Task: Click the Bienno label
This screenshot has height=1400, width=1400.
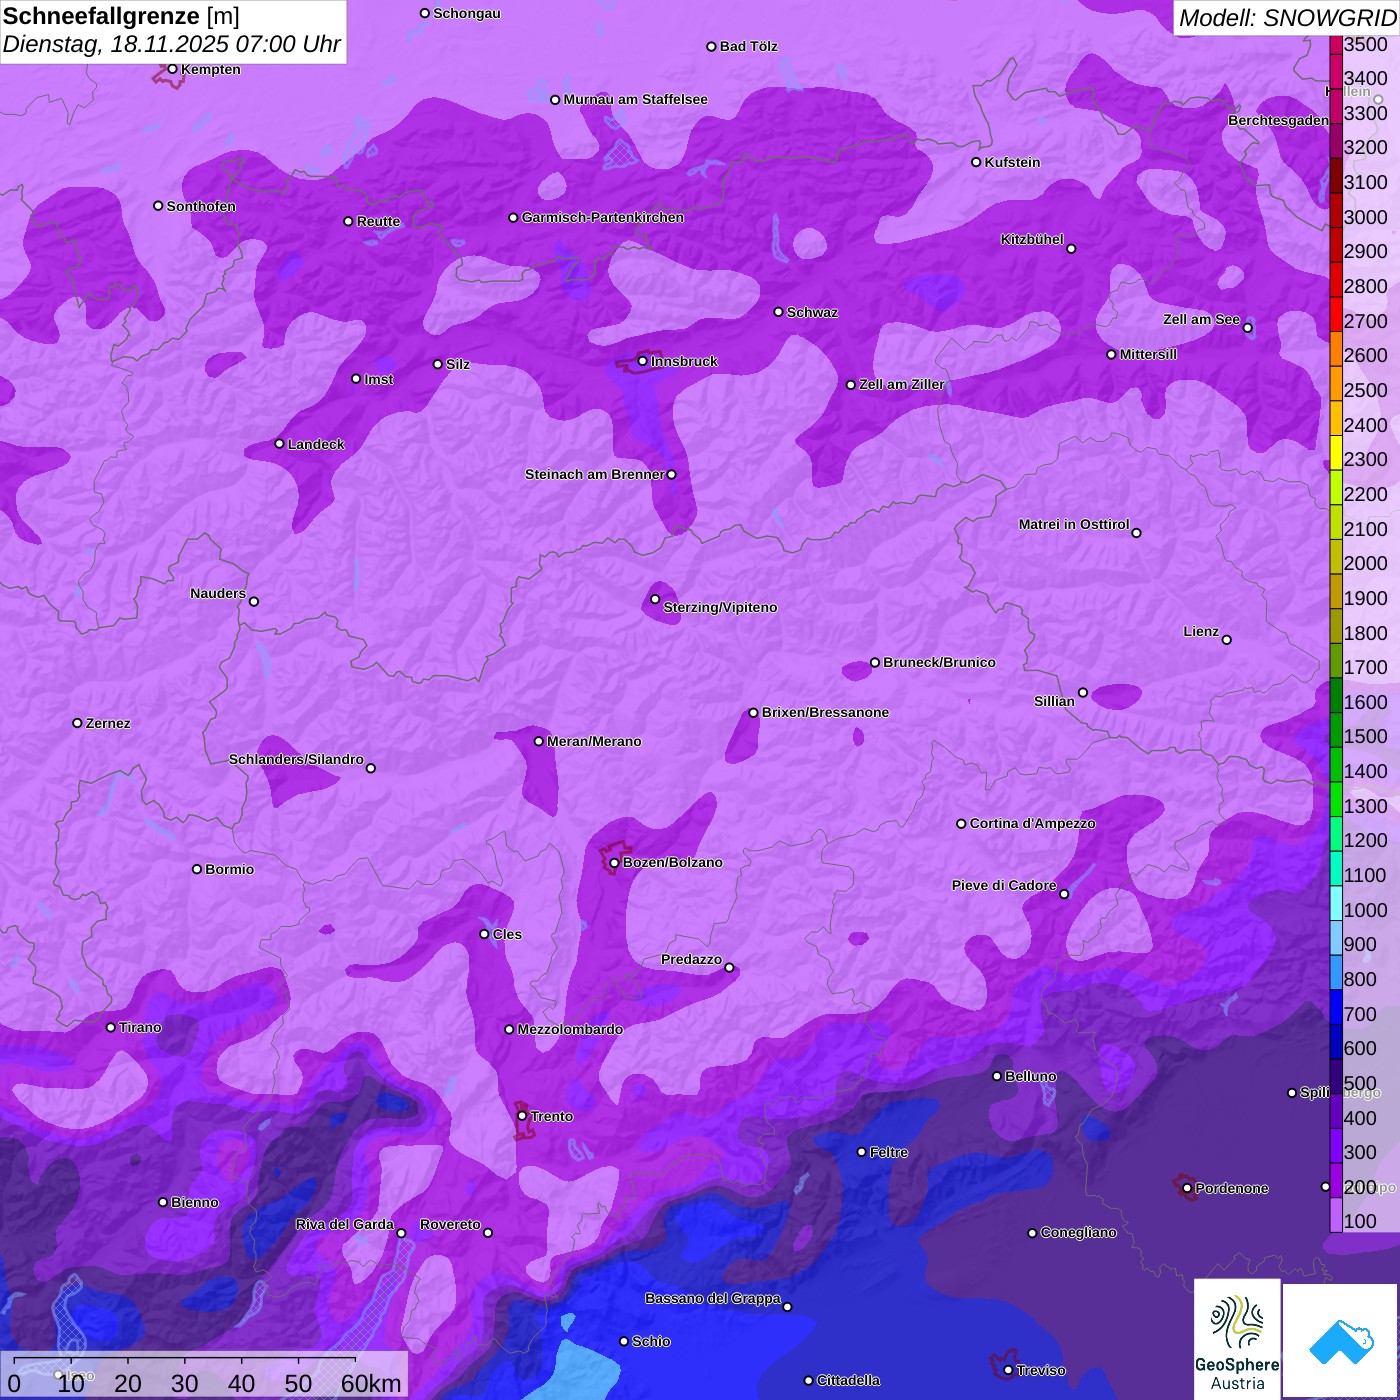Action: 195,1202
